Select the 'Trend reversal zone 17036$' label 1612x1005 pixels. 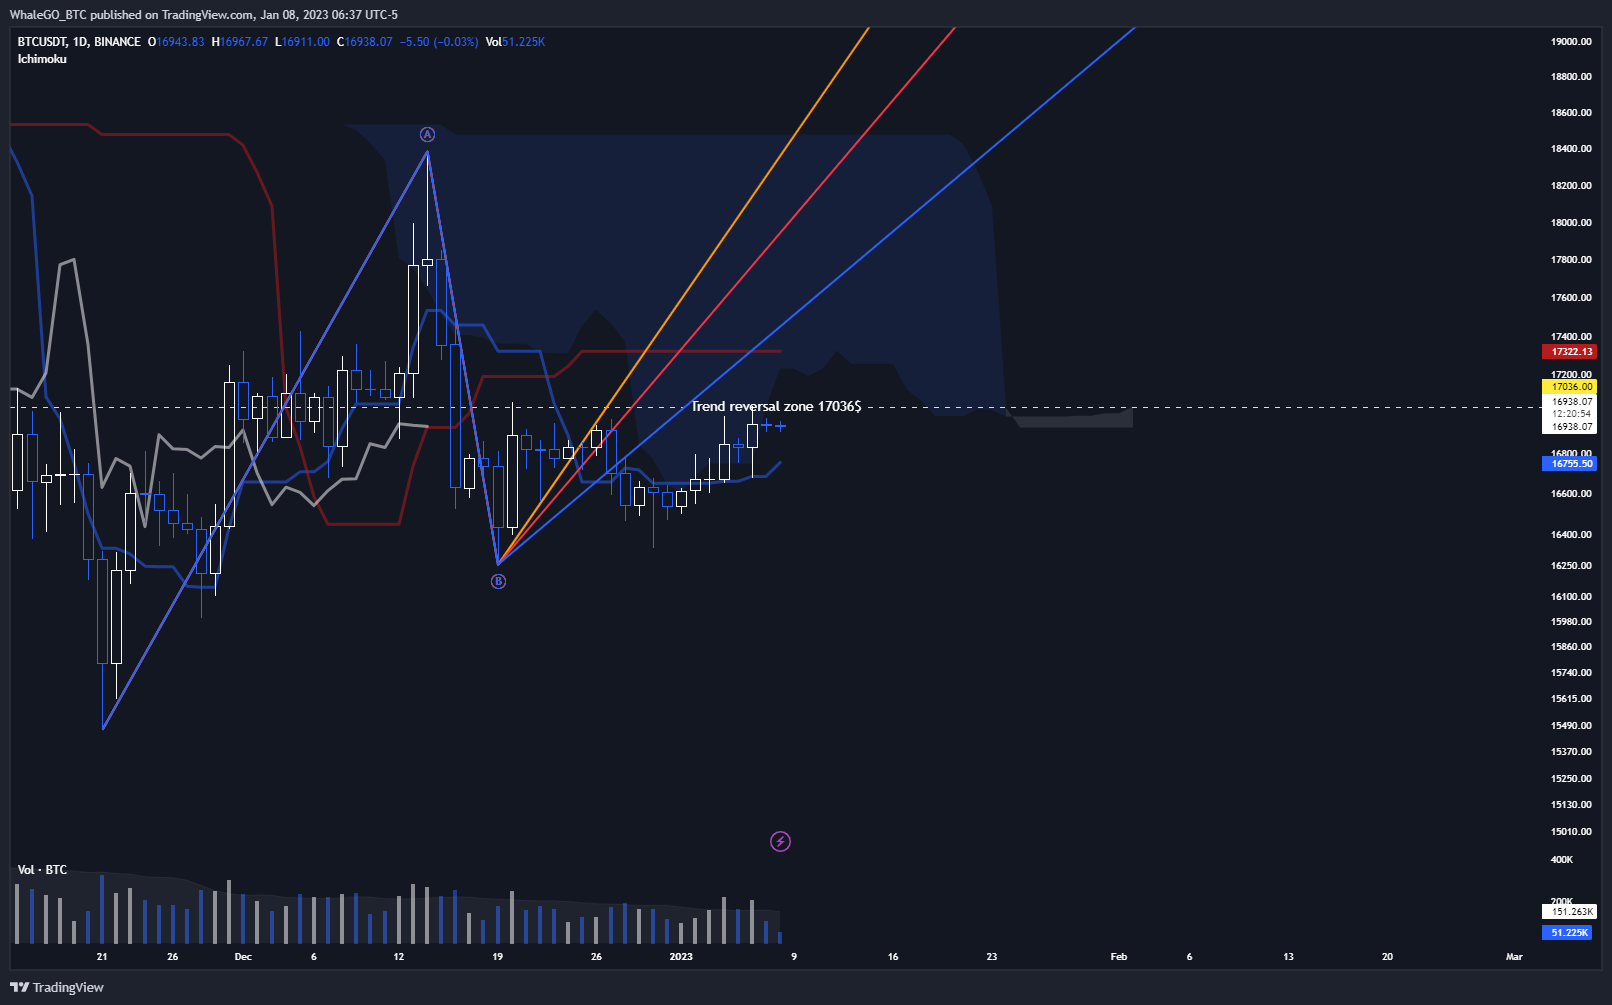pos(776,406)
